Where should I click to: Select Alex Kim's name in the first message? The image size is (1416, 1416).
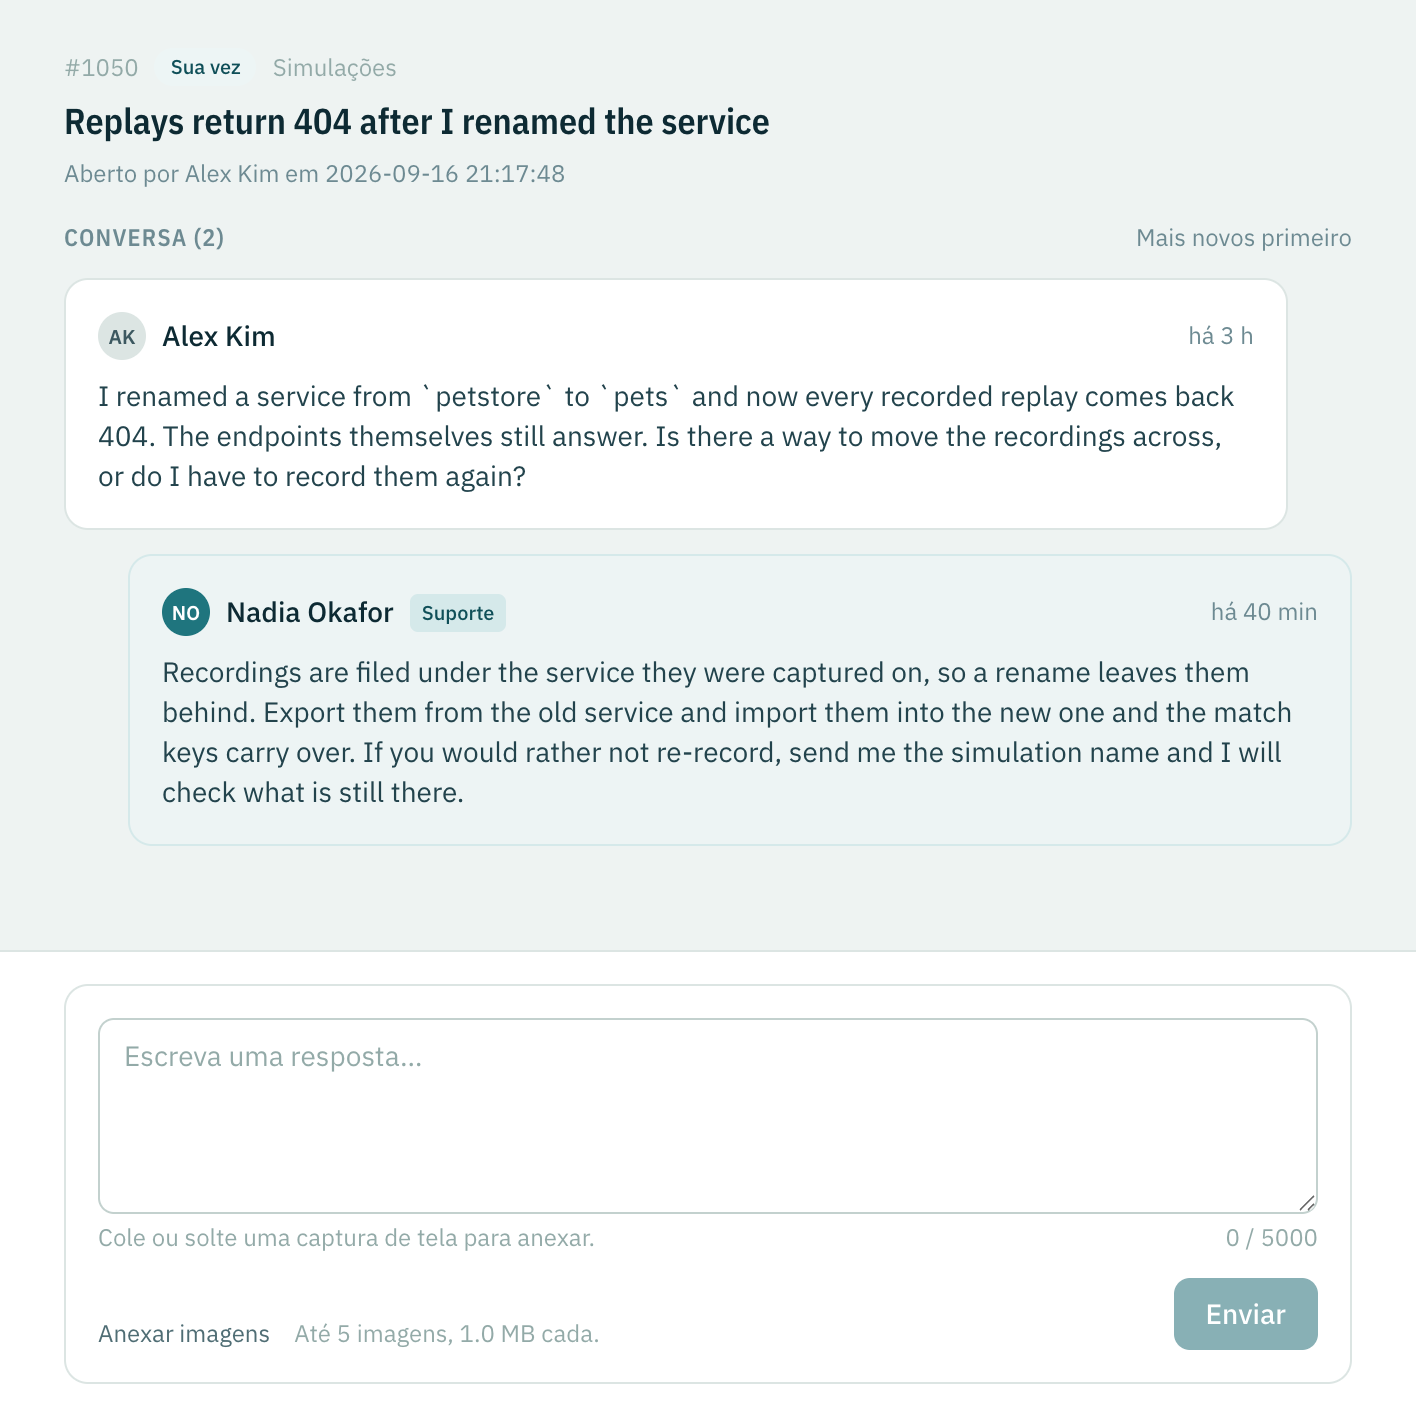(x=219, y=336)
